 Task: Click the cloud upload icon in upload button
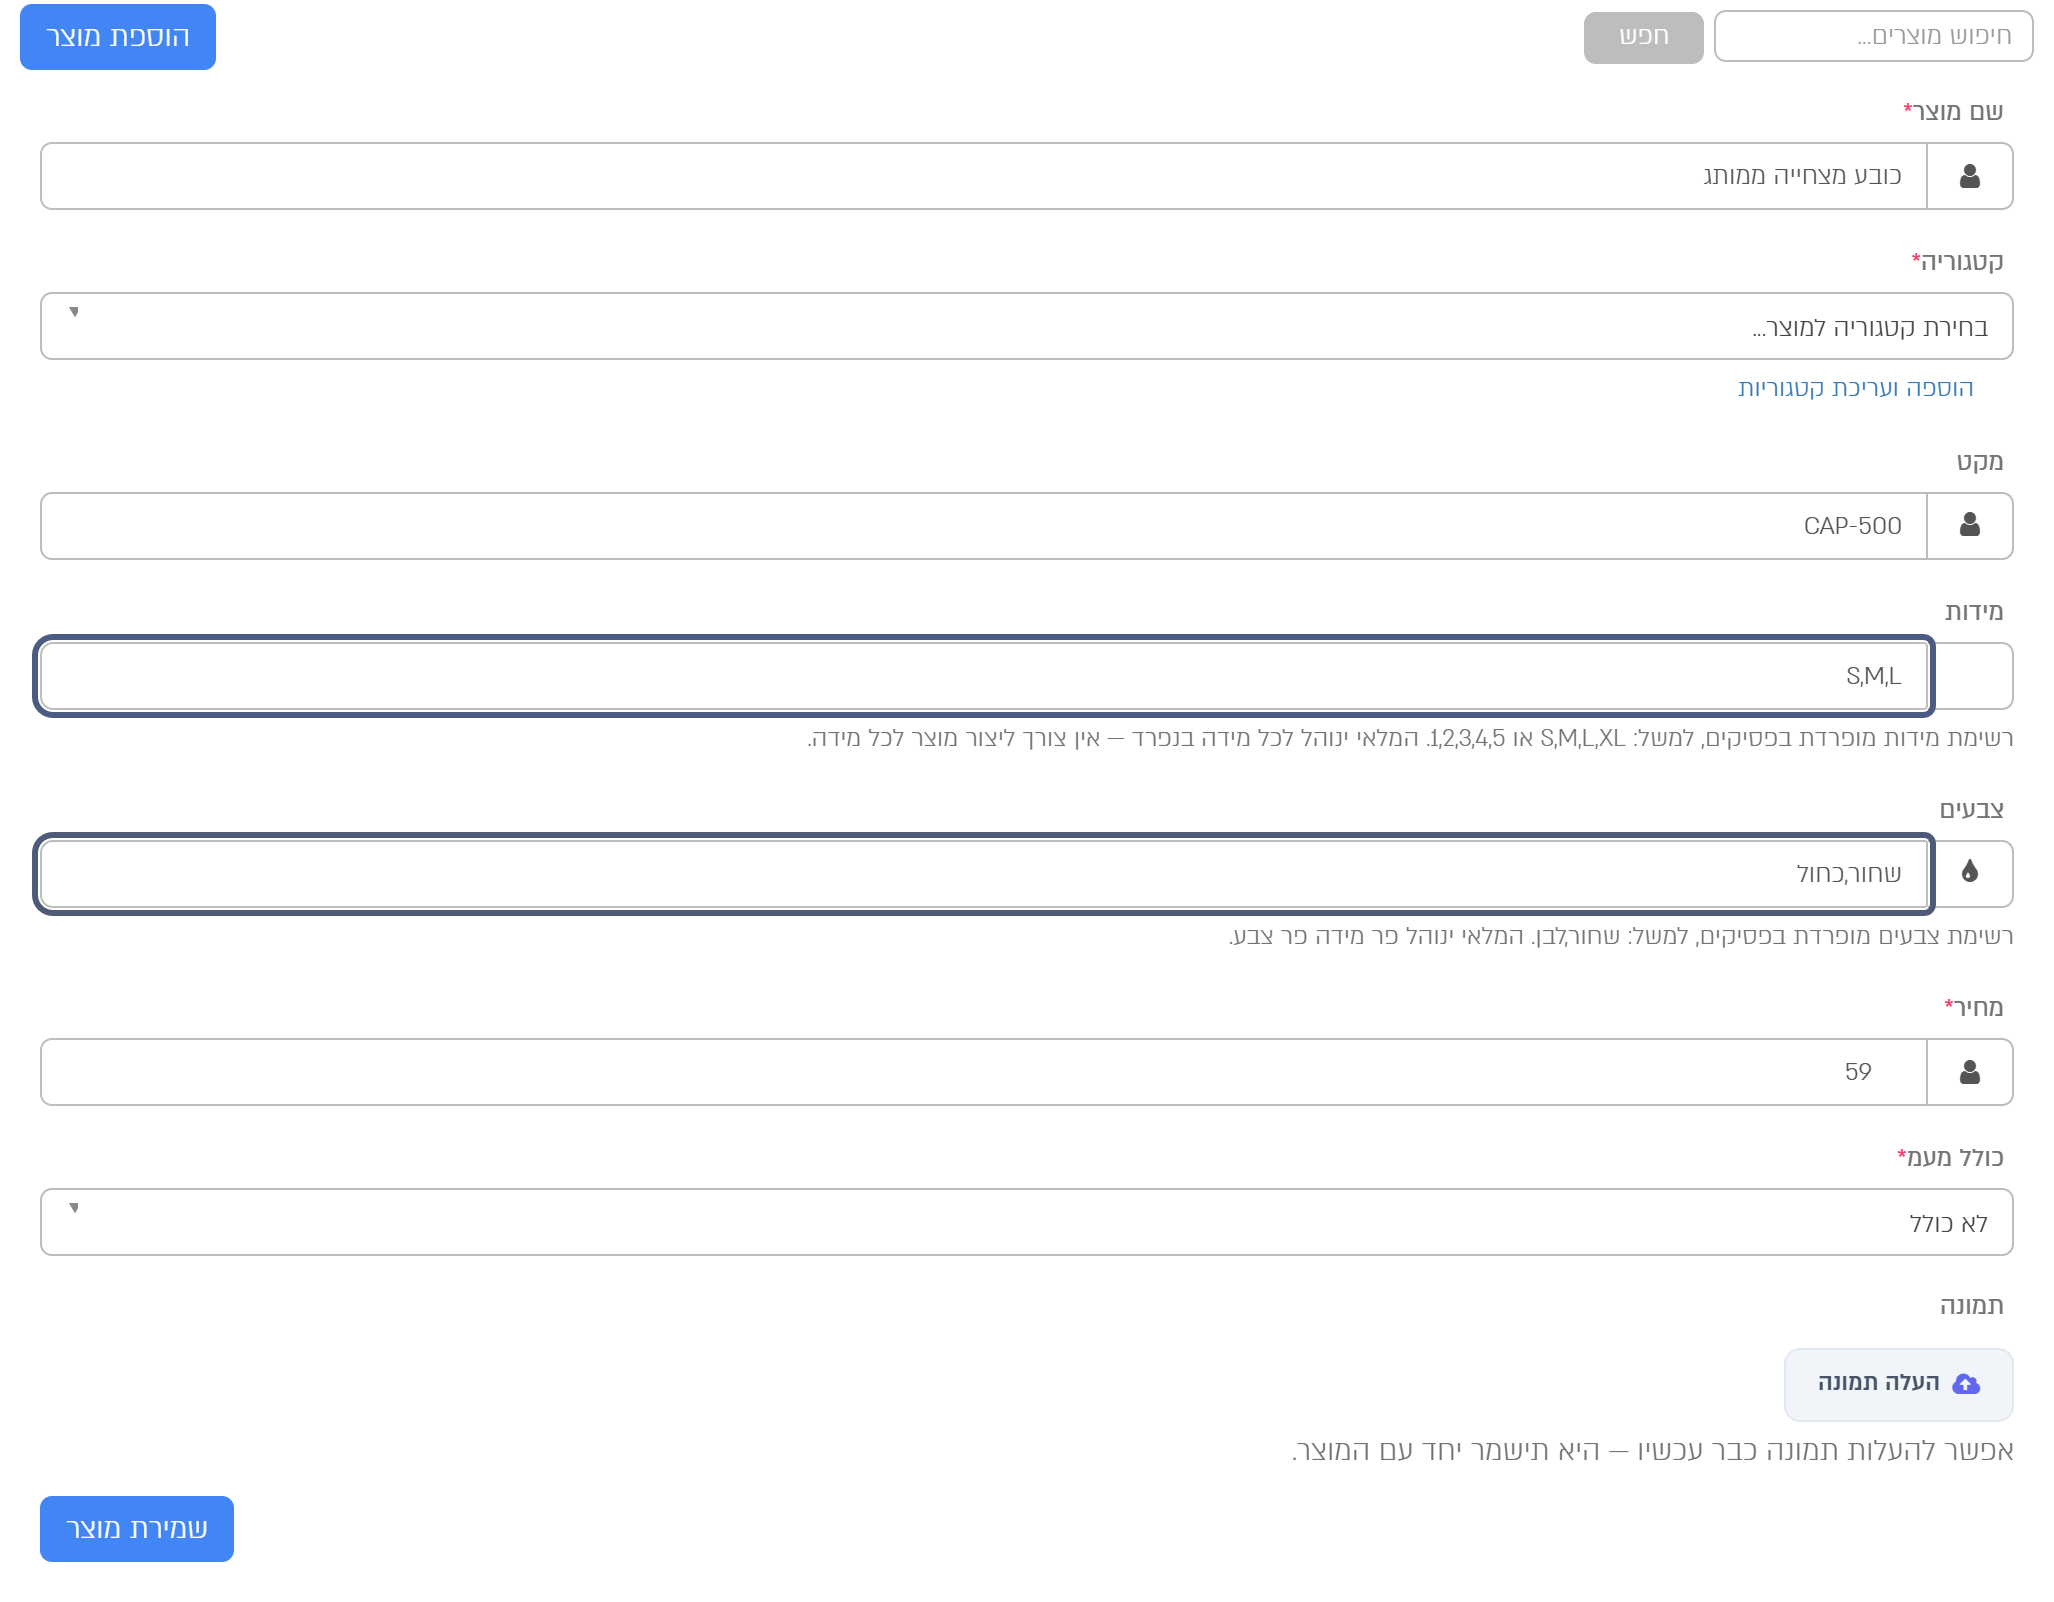point(1966,1384)
